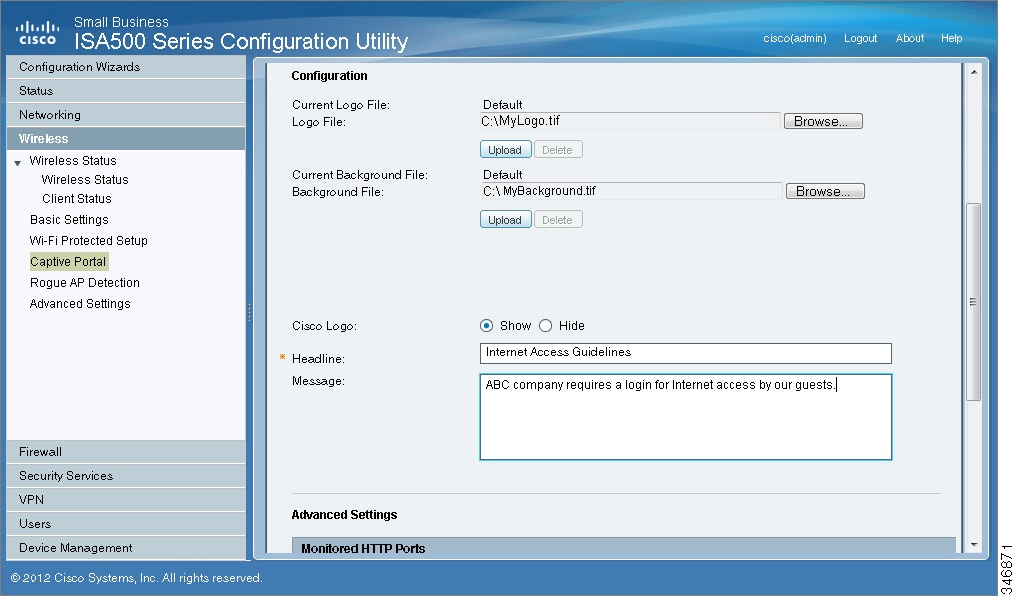Upload the selected background file
Image resolution: width=1015 pixels, height=596 pixels.
click(506, 219)
